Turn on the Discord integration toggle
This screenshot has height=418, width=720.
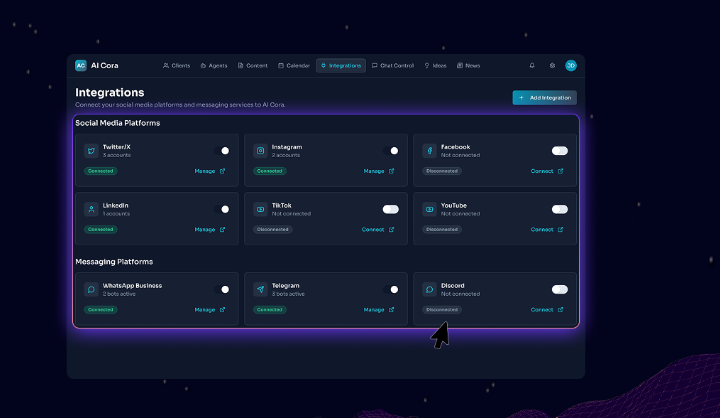[559, 289]
